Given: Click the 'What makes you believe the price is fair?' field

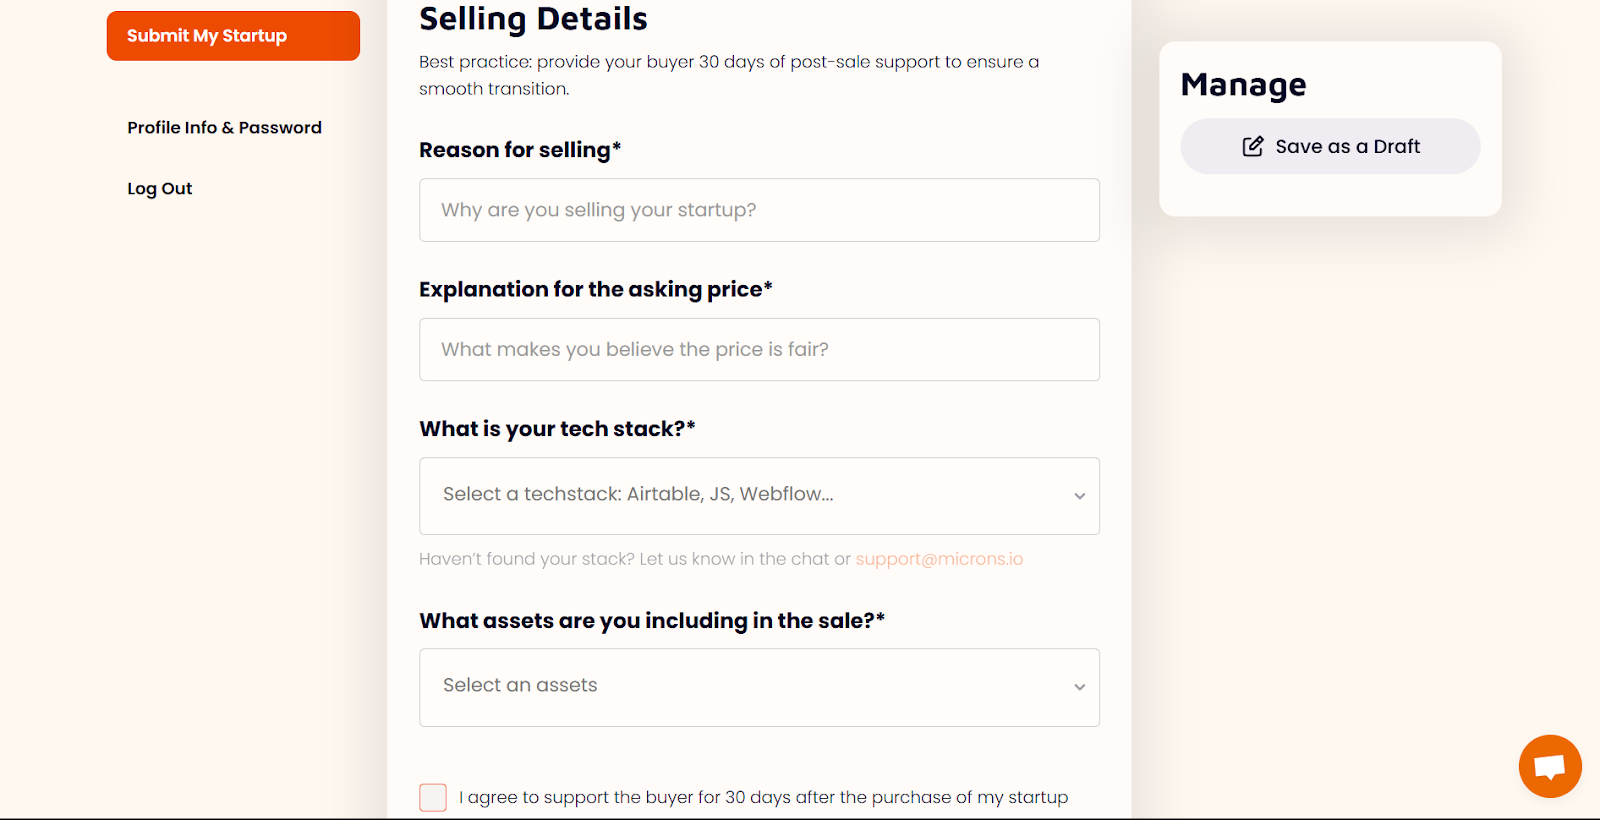Looking at the screenshot, I should click(759, 350).
